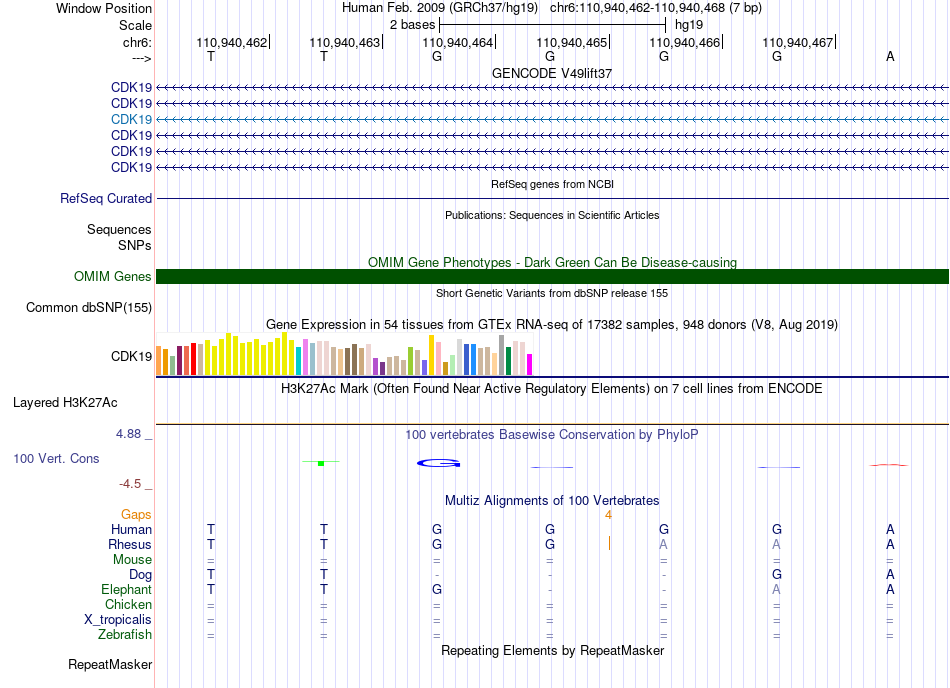Click the X_tropicalis alignment row label
Viewport: 950px width, 688px height.
[118, 620]
